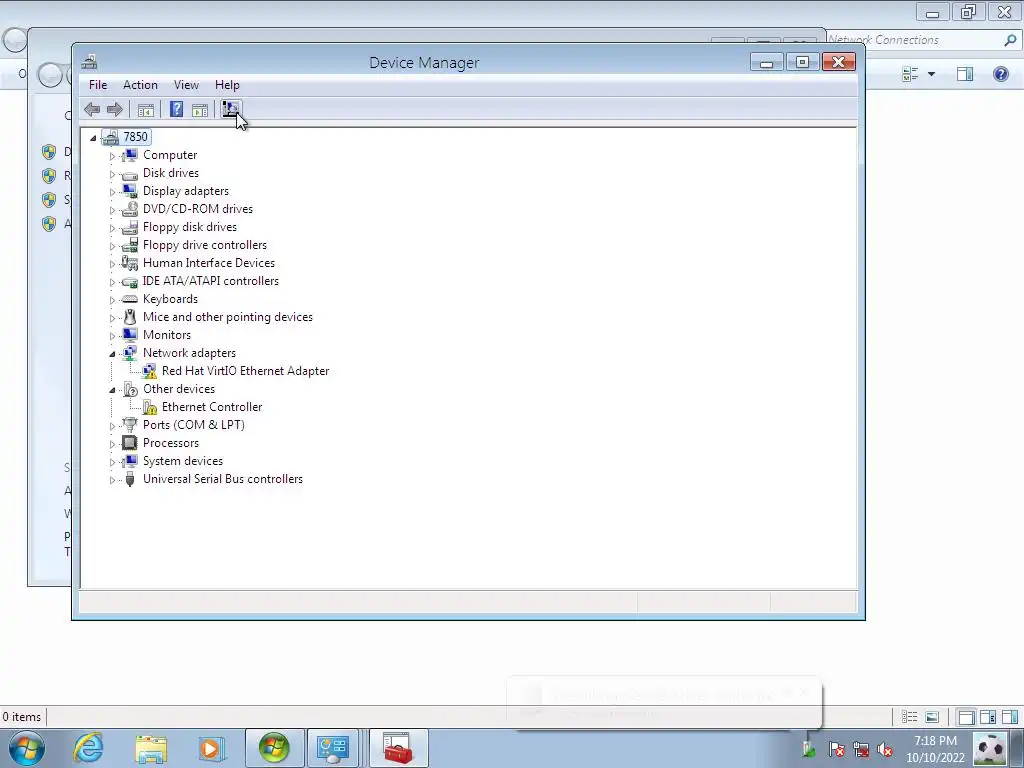Select Mice and other pointing devices
Viewport: 1024px width, 768px height.
(x=228, y=317)
